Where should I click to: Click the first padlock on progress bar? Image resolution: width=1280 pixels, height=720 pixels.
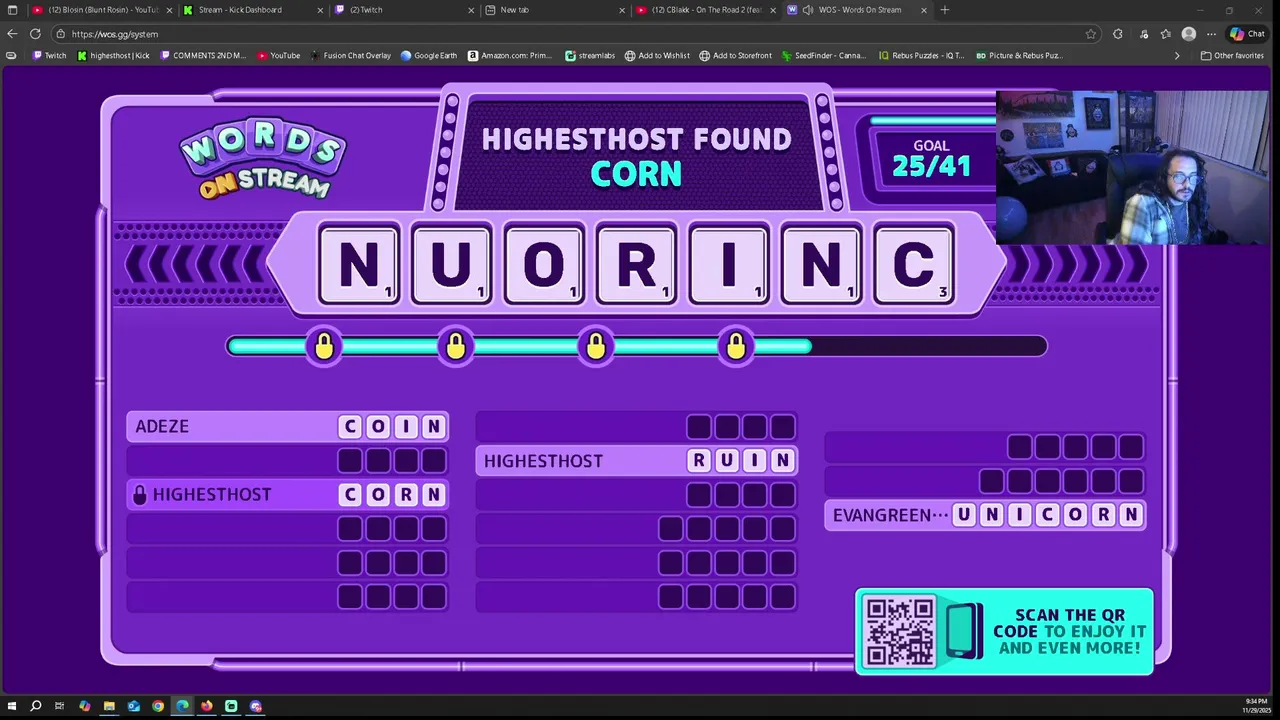(324, 346)
